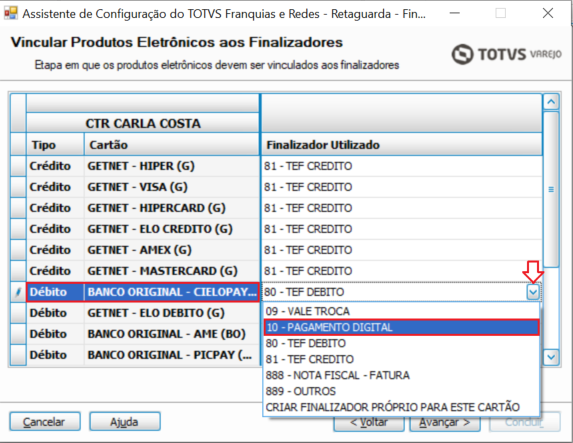Click Crédito type cell of GETNET - AMEX row

point(55,250)
